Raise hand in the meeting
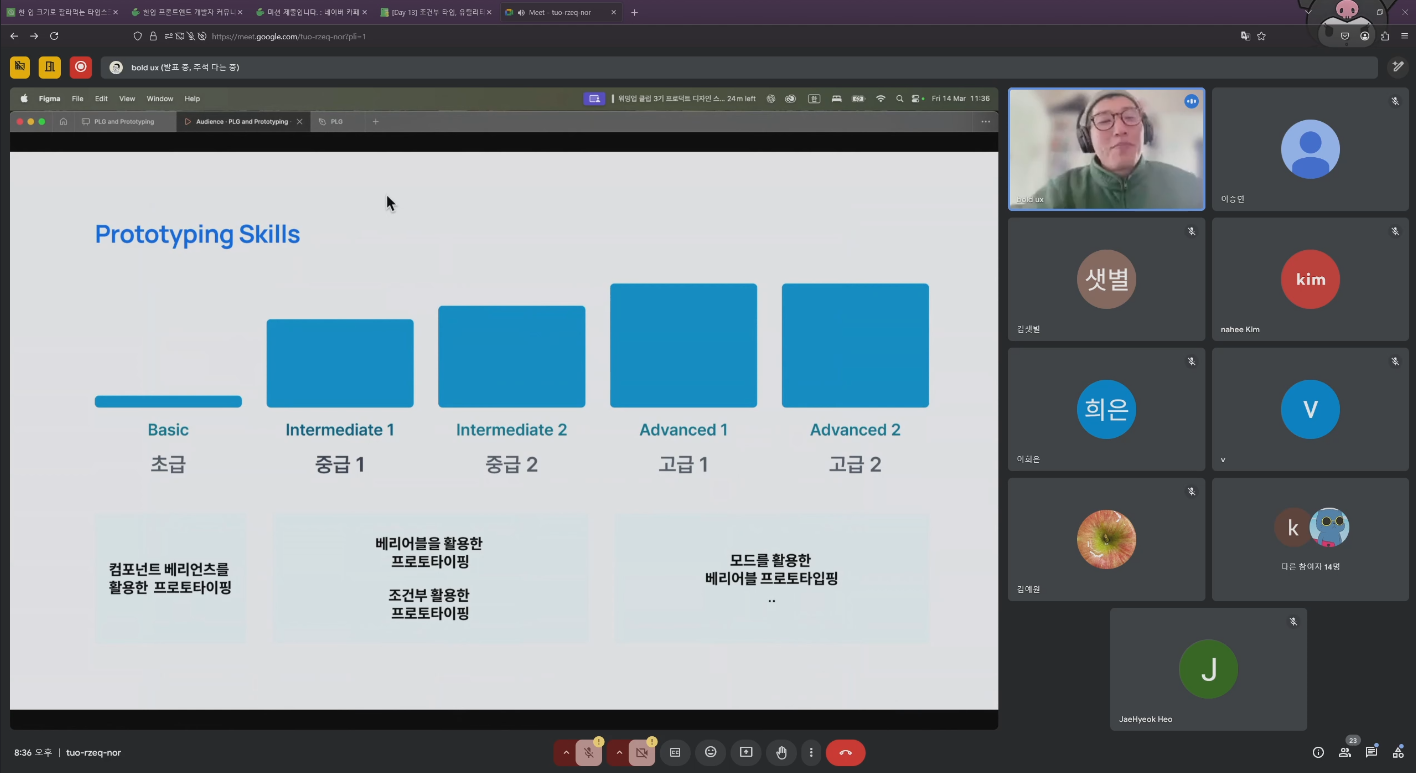Screen dimensions: 1416x773 [782, 752]
